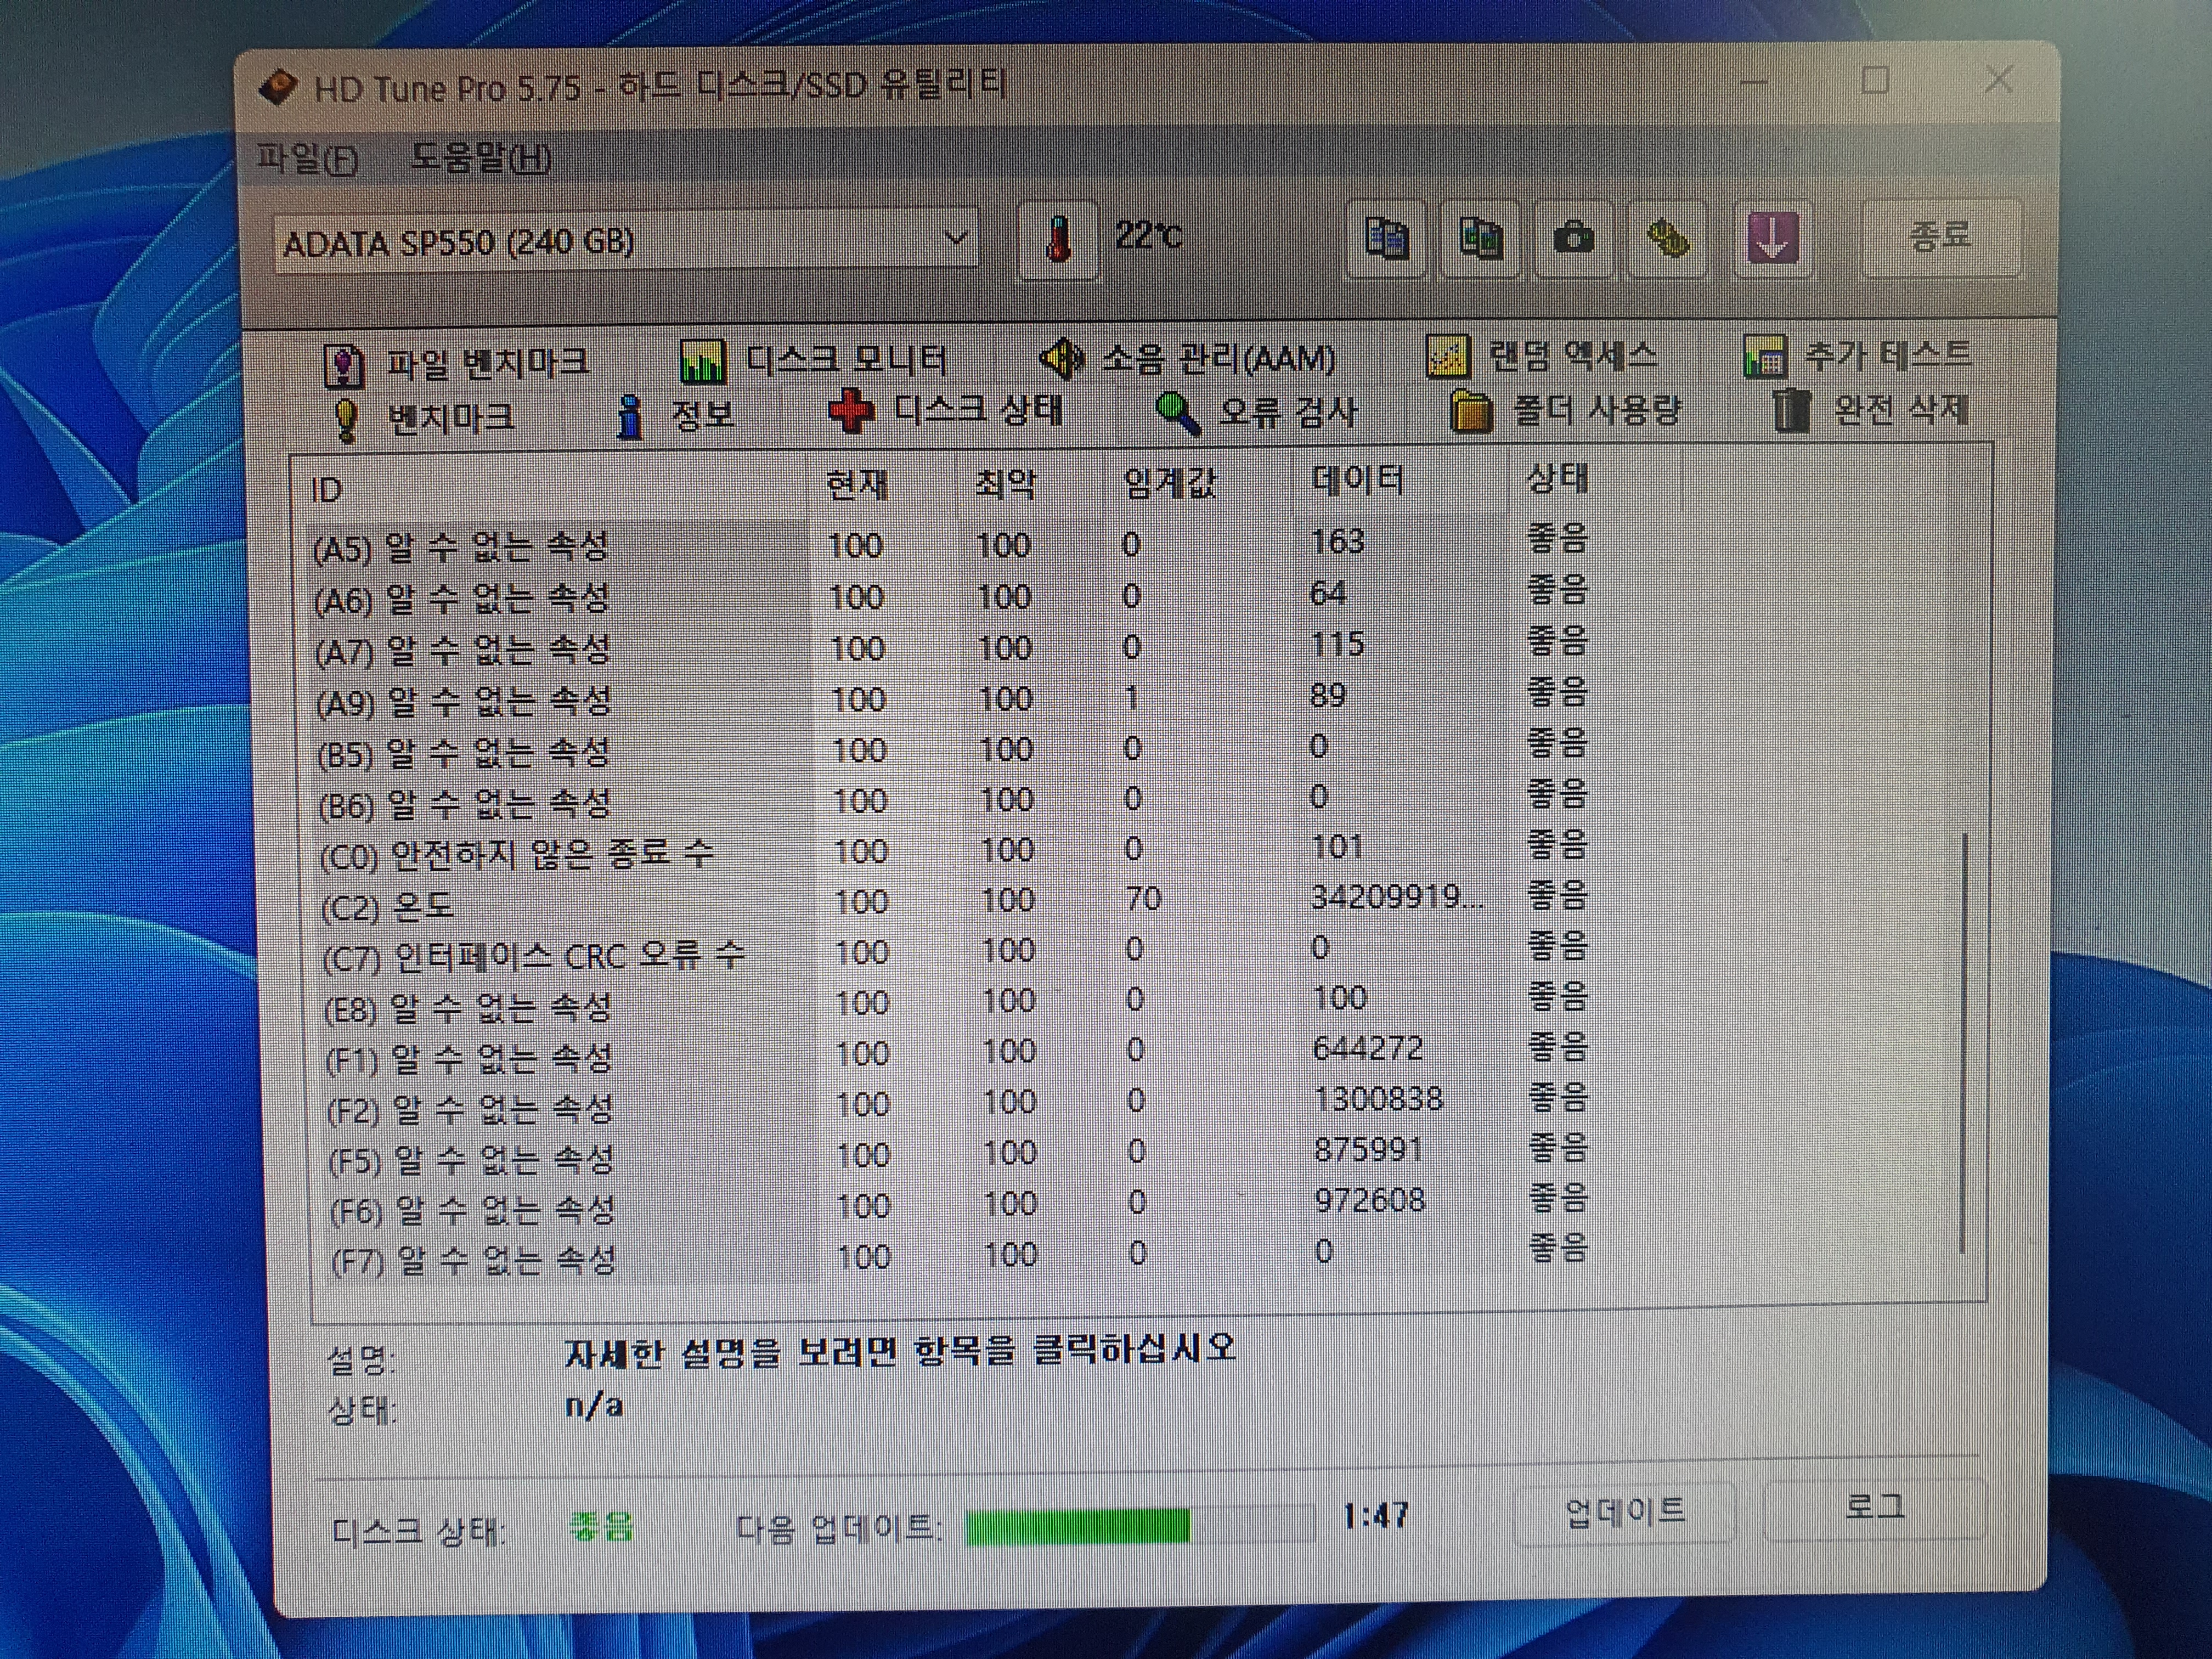Select the (A5) 알 수 없는 속성 row
Viewport: 2212px width, 1659px height.
[950, 544]
